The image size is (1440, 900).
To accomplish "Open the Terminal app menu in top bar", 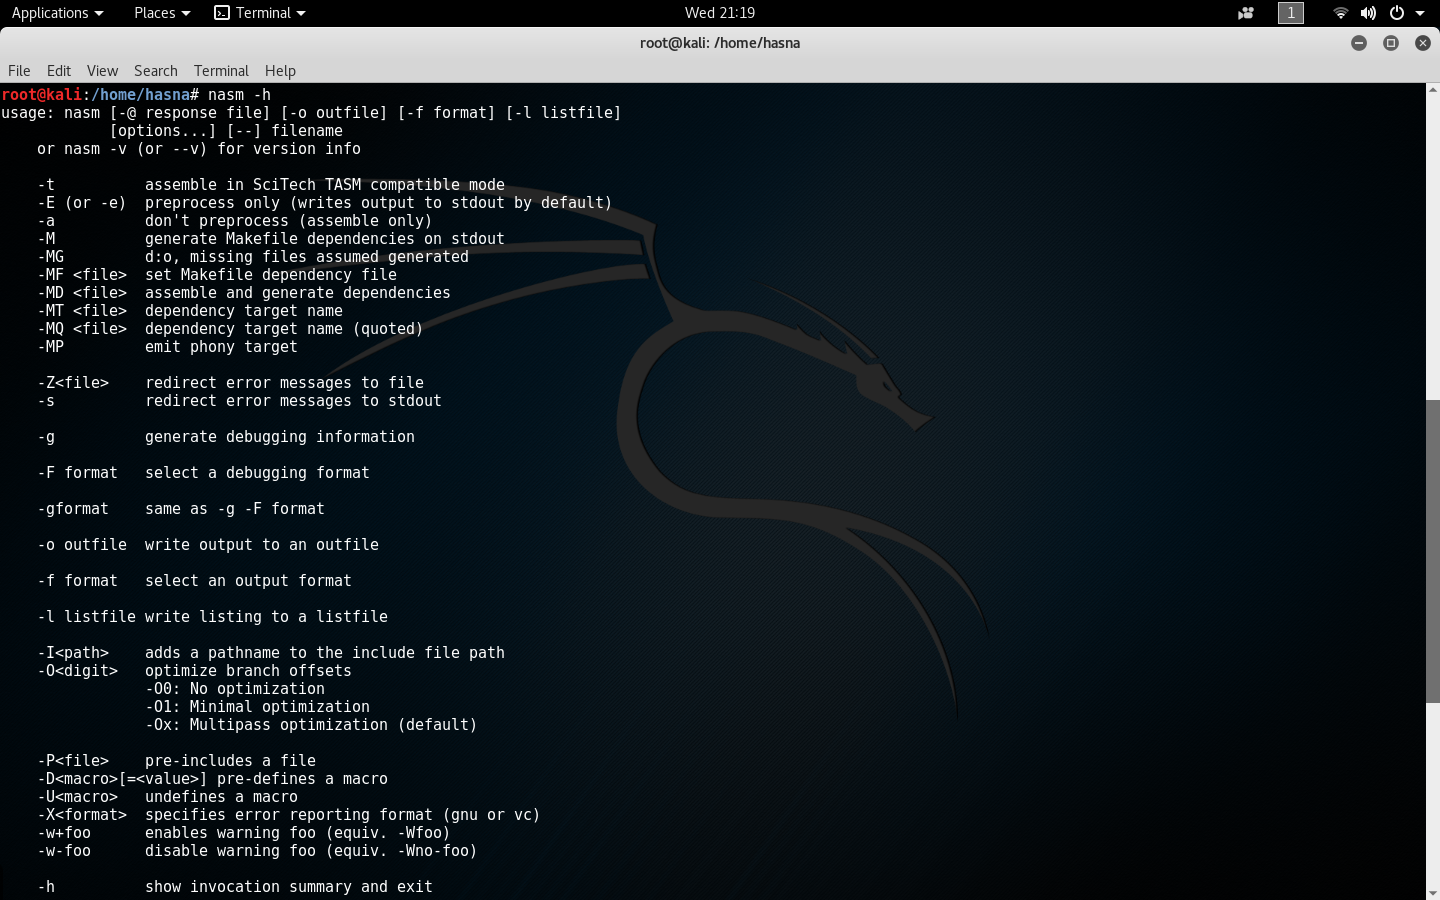I will point(260,13).
